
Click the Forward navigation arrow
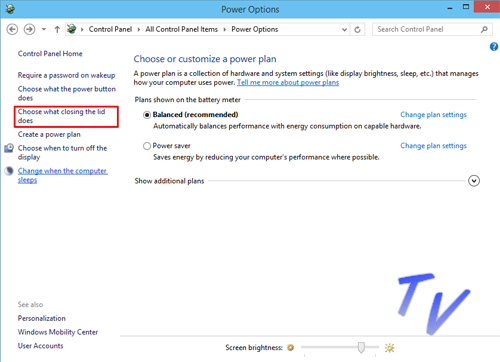(29, 30)
